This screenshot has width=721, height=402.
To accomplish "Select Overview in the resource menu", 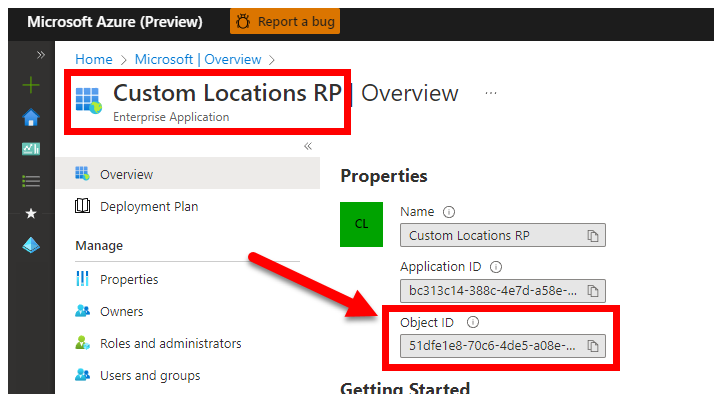I will click(126, 174).
